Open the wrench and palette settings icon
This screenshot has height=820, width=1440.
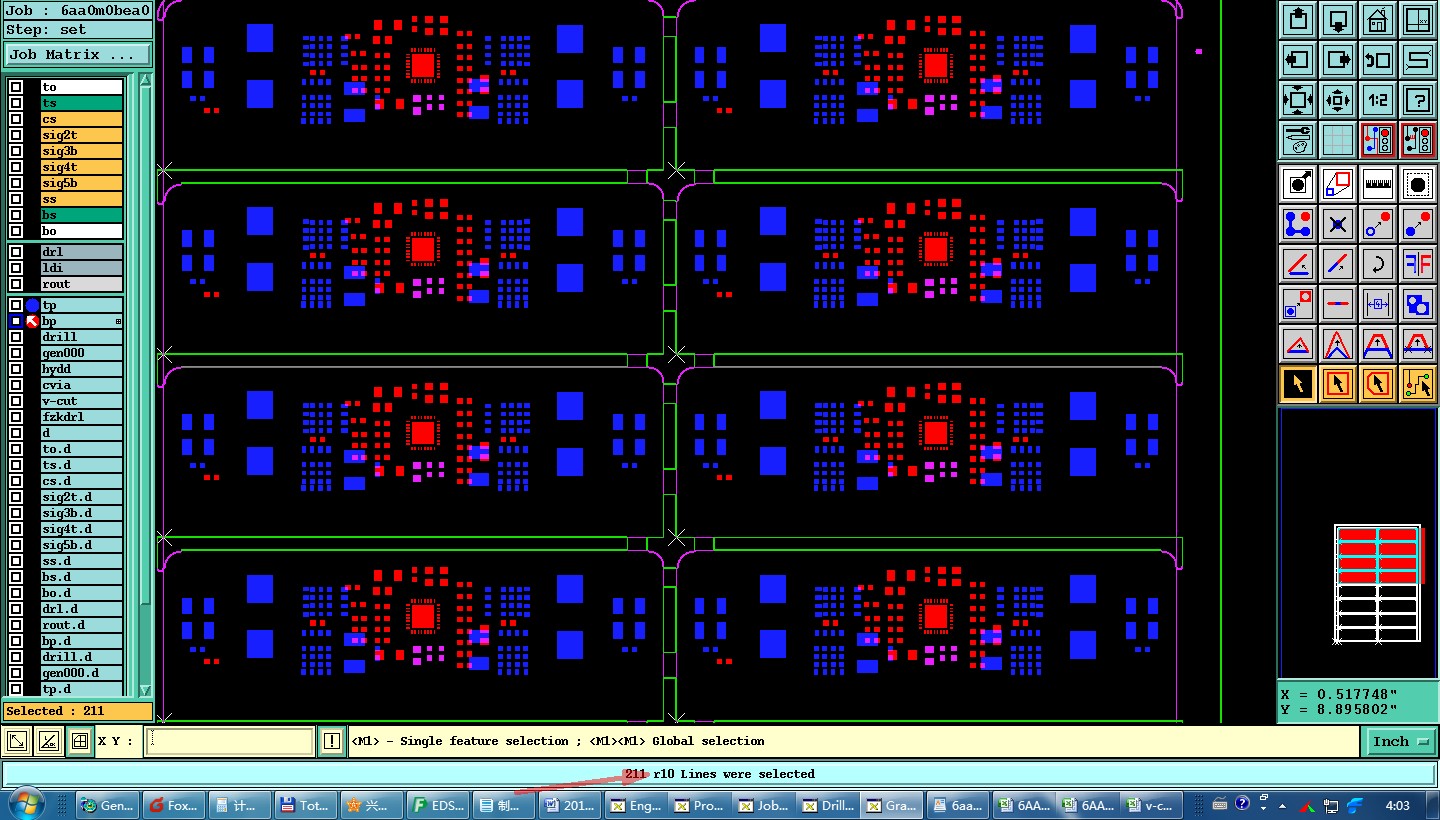click(x=1298, y=140)
